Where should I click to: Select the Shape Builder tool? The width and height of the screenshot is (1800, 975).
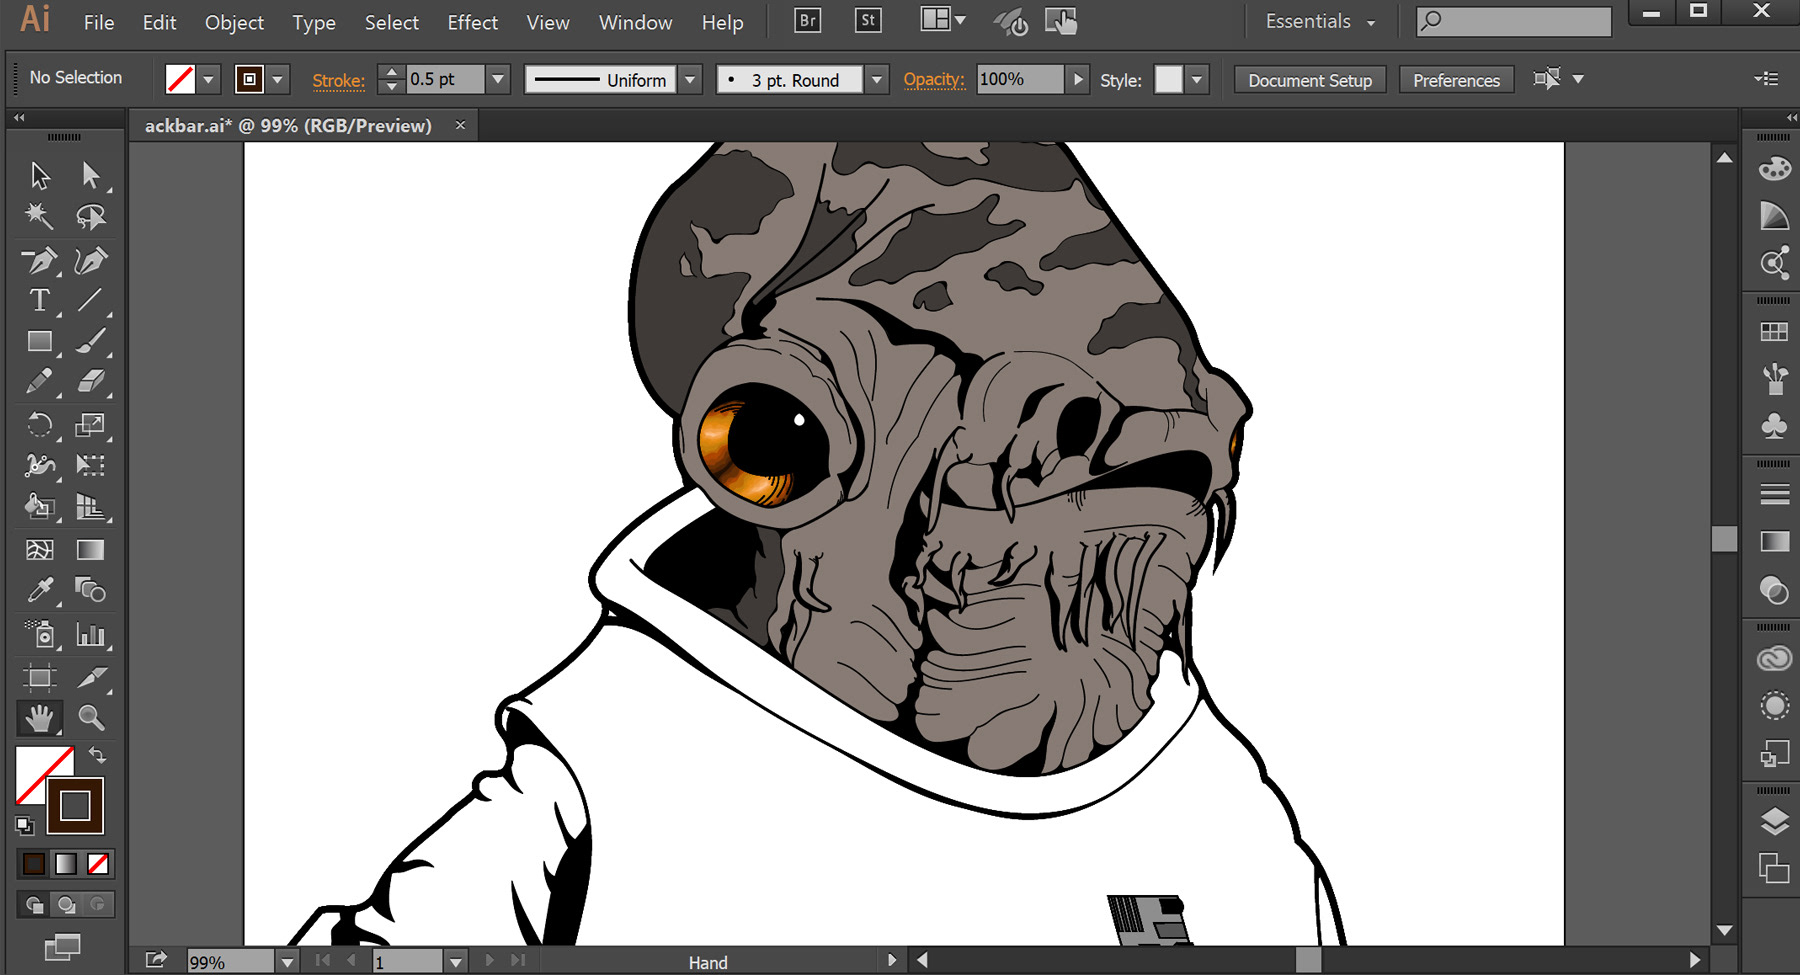tap(40, 507)
